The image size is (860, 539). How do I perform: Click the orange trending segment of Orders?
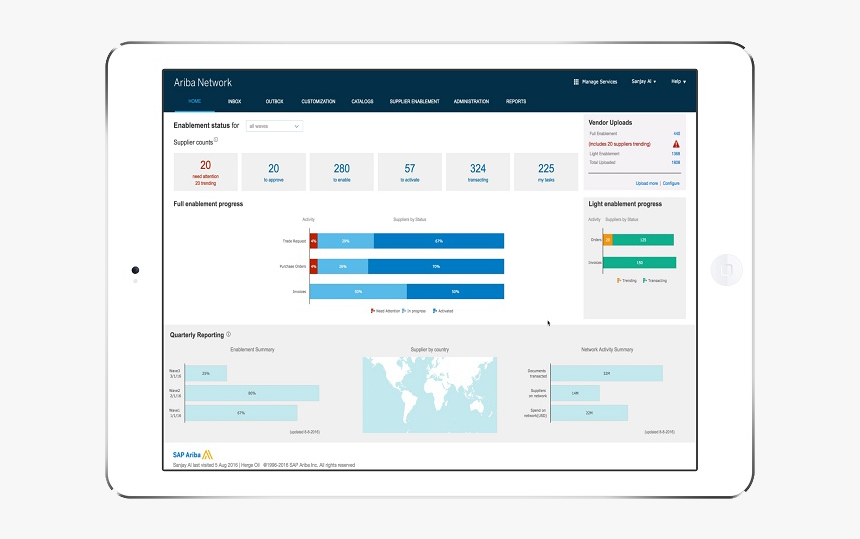608,240
